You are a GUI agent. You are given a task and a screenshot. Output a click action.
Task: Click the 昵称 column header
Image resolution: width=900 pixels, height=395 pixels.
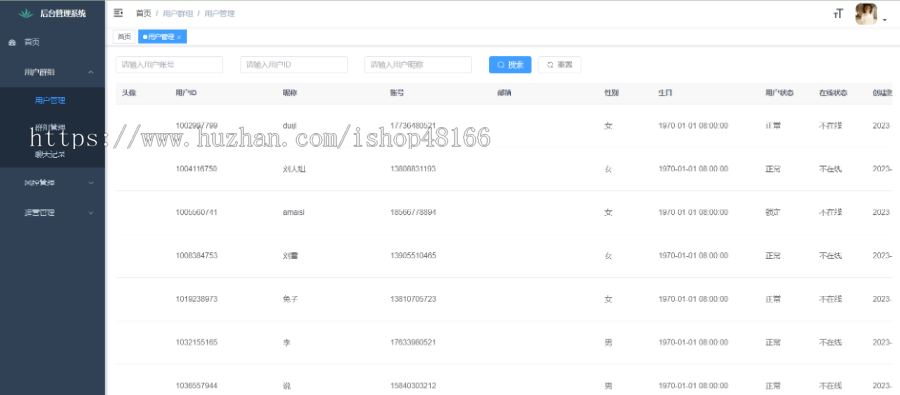289,93
